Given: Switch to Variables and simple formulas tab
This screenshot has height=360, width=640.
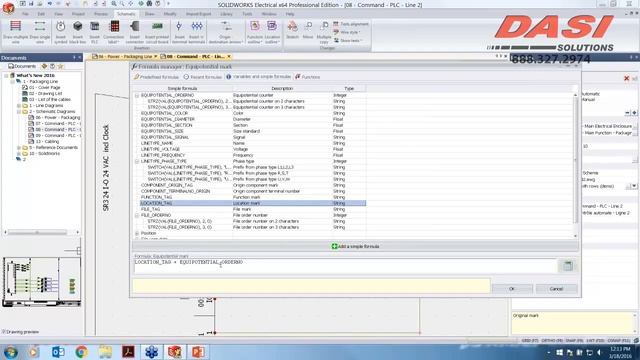Looking at the screenshot, I should pos(258,77).
